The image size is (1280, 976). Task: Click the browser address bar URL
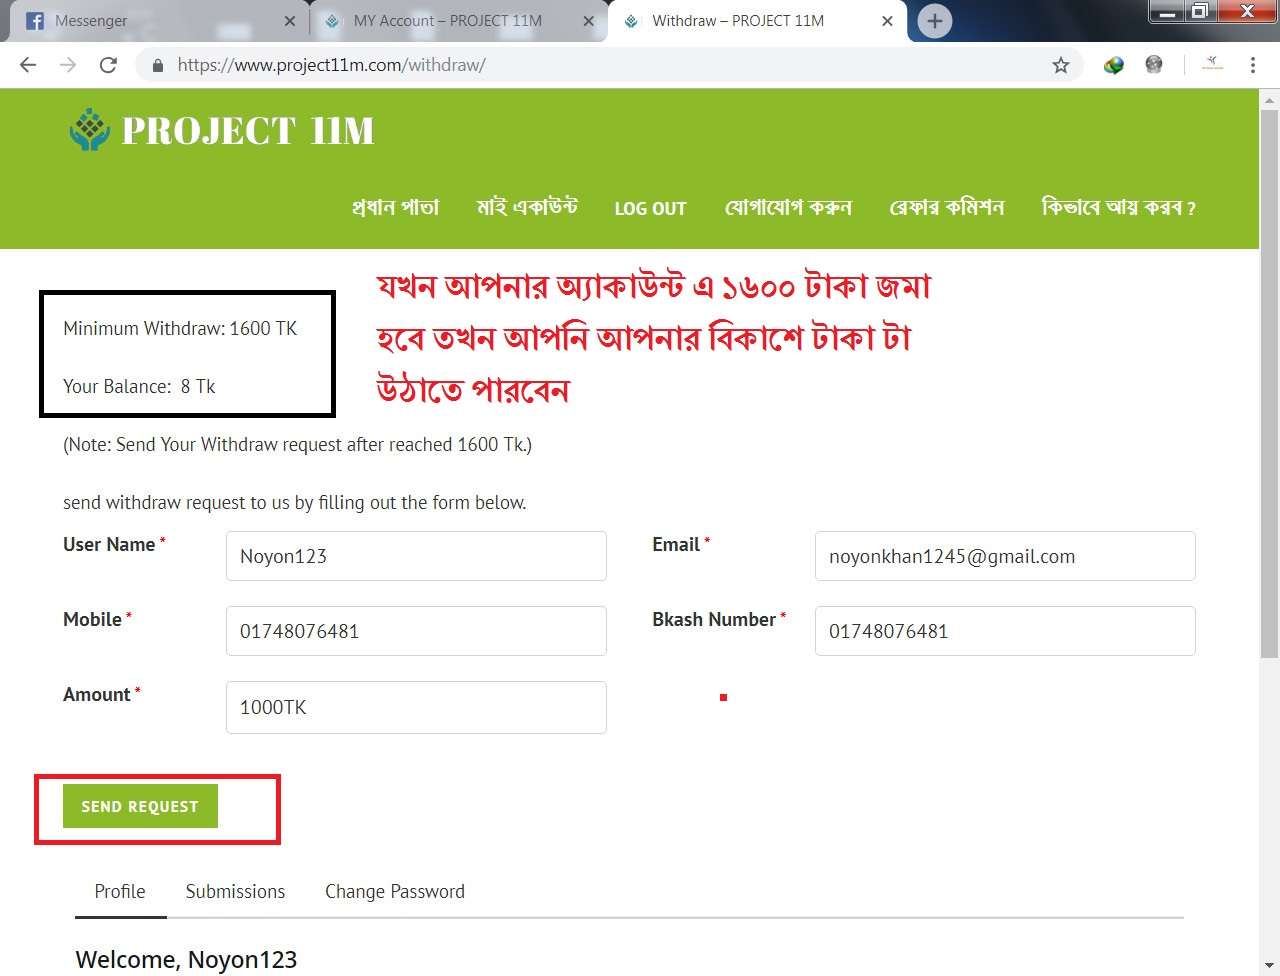332,65
